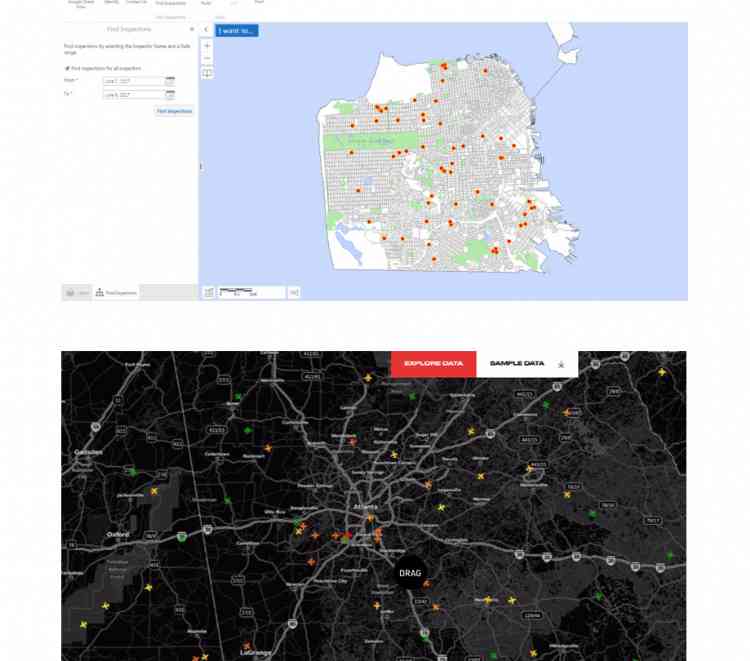Close the Find Inspections panel
The height and width of the screenshot is (661, 750).
(192, 29)
